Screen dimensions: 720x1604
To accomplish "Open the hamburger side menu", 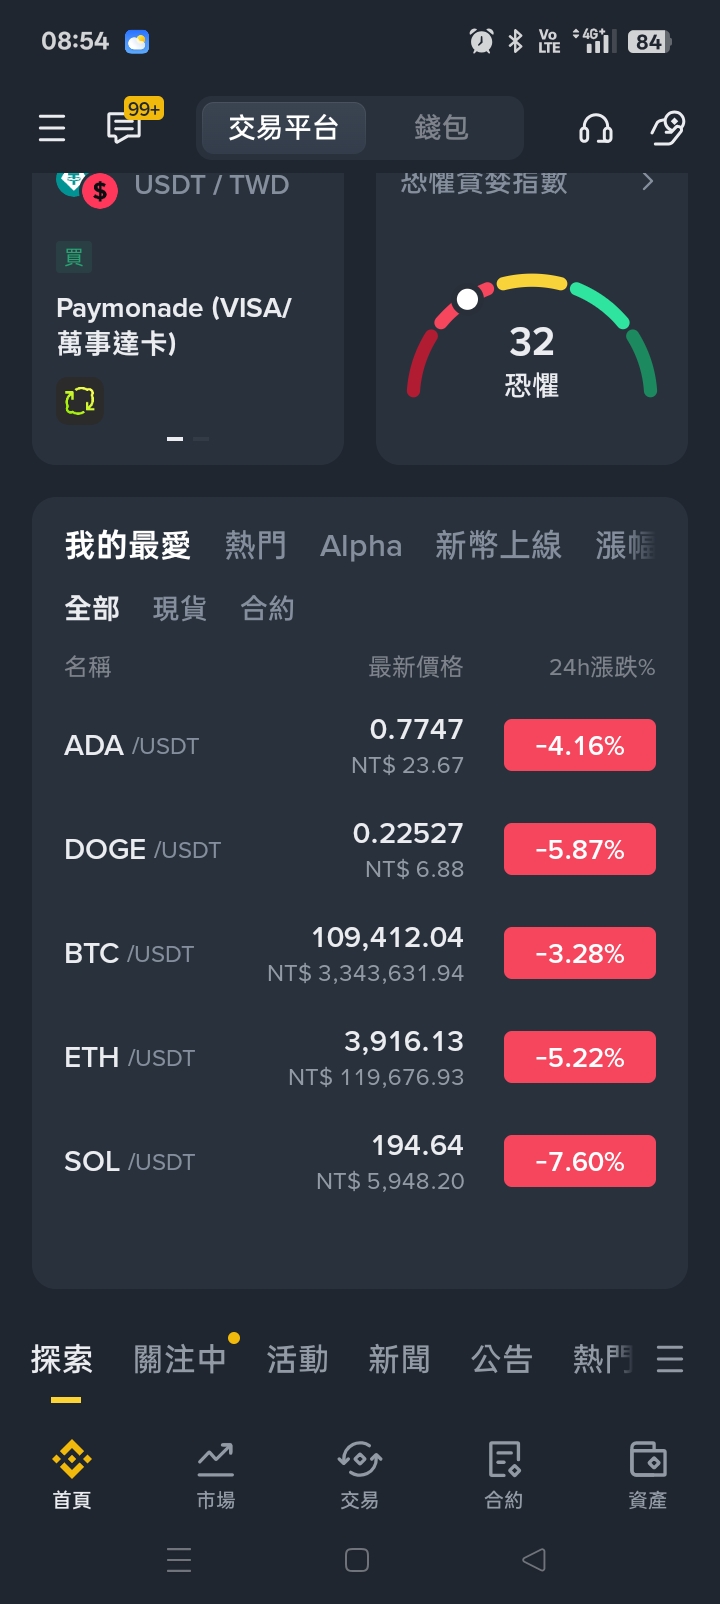I will [x=52, y=128].
